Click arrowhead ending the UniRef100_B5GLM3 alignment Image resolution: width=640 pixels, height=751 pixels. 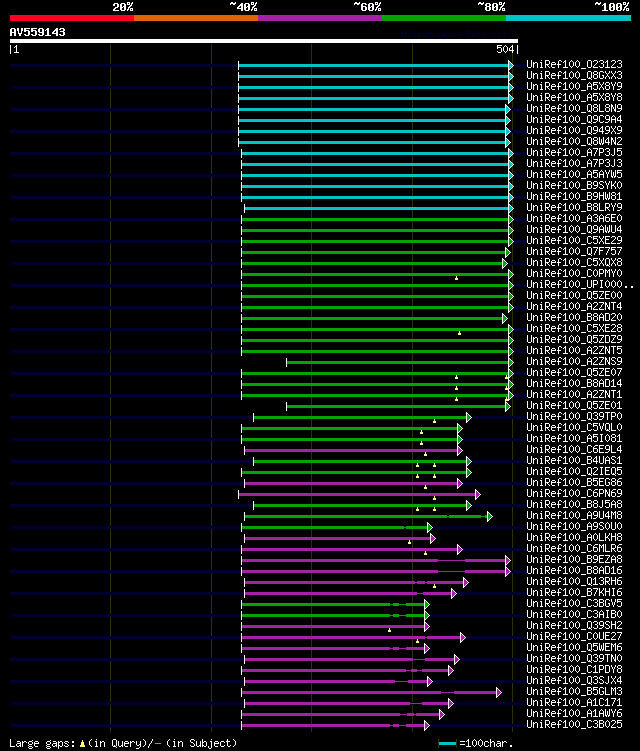click(499, 693)
